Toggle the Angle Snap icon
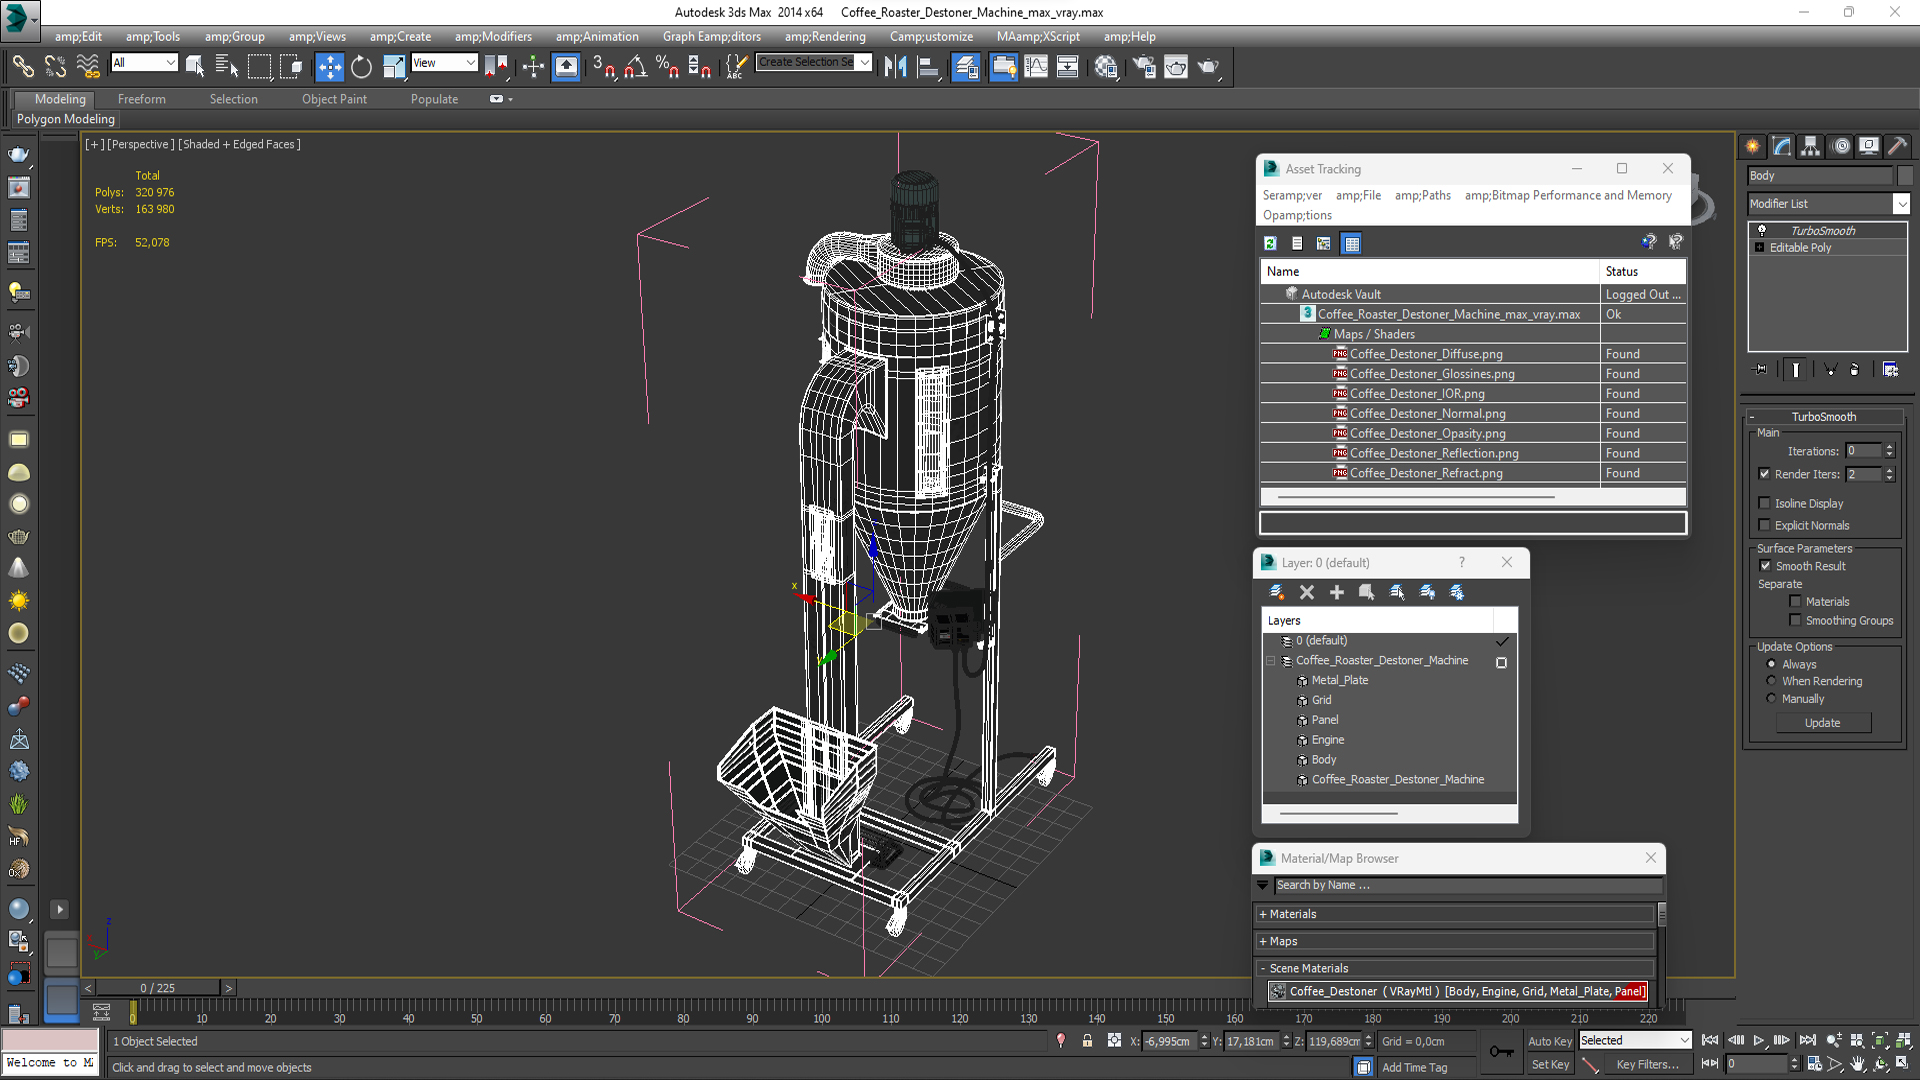 pos(635,67)
